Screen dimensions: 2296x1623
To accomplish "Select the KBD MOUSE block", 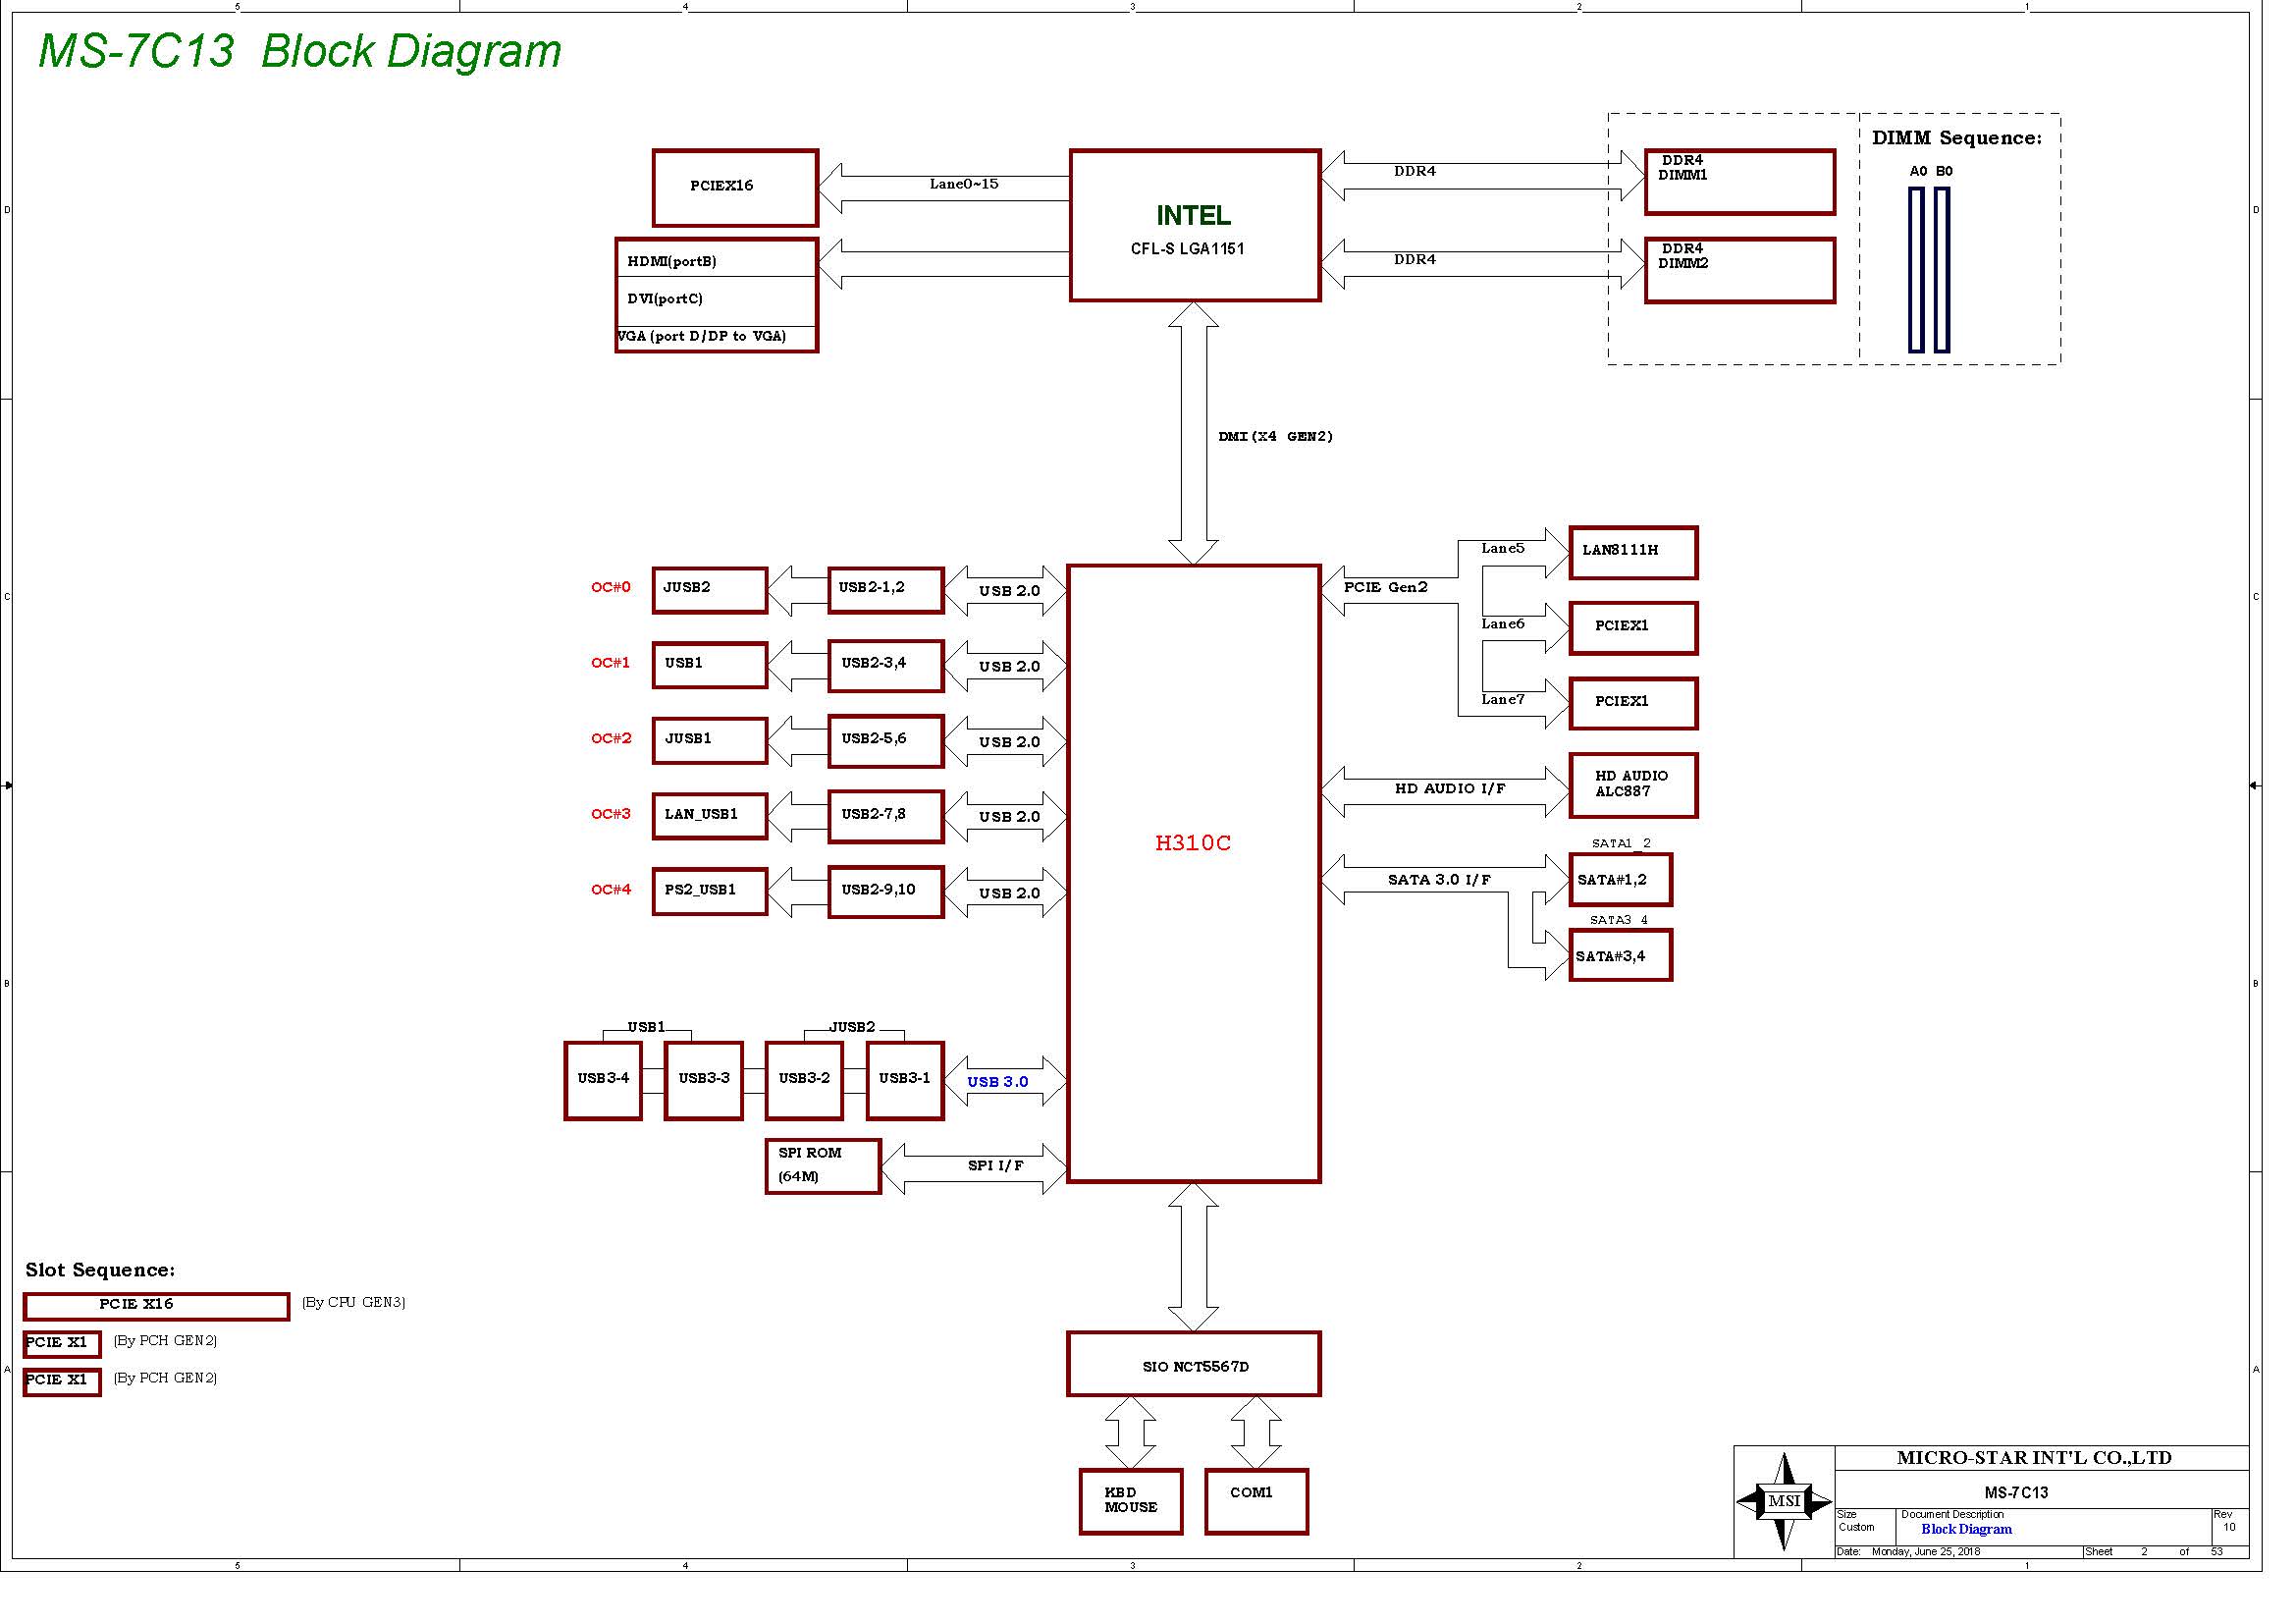I will 1131,1502.
